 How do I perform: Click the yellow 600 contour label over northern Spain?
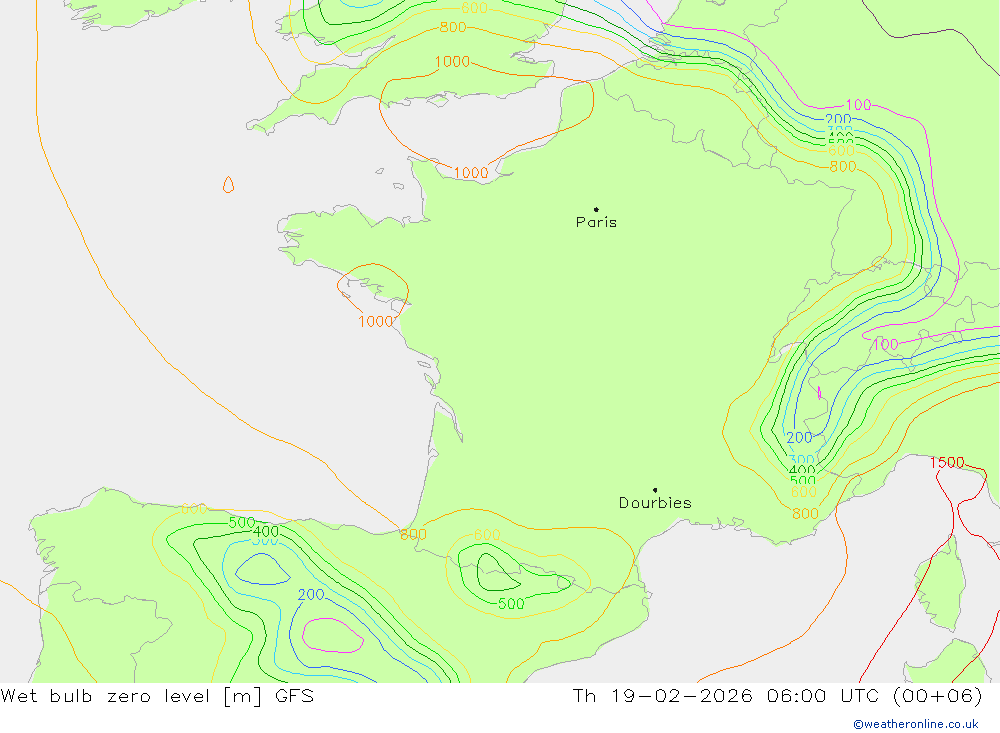point(193,508)
